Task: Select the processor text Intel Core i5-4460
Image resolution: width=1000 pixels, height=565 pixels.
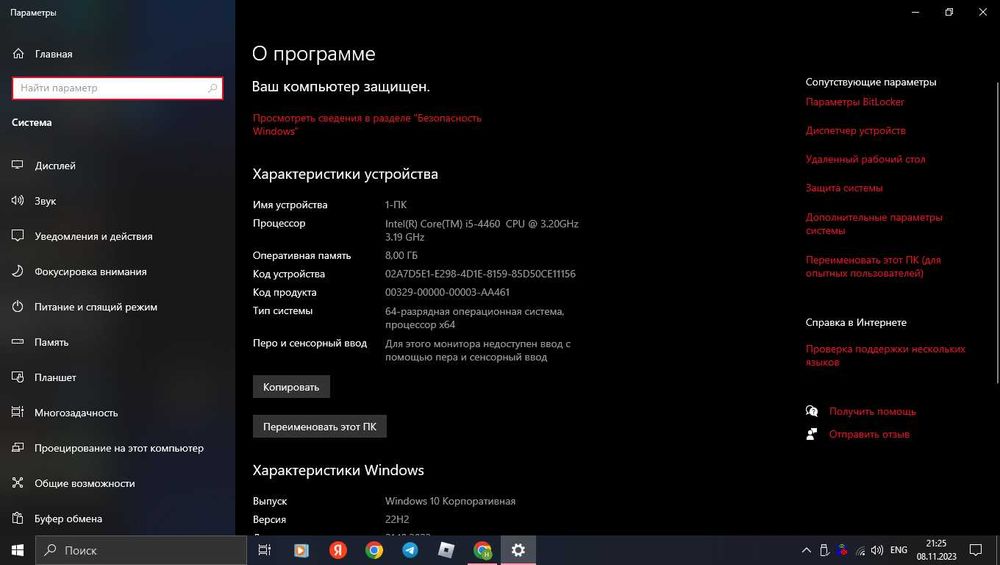Action: click(x=482, y=230)
